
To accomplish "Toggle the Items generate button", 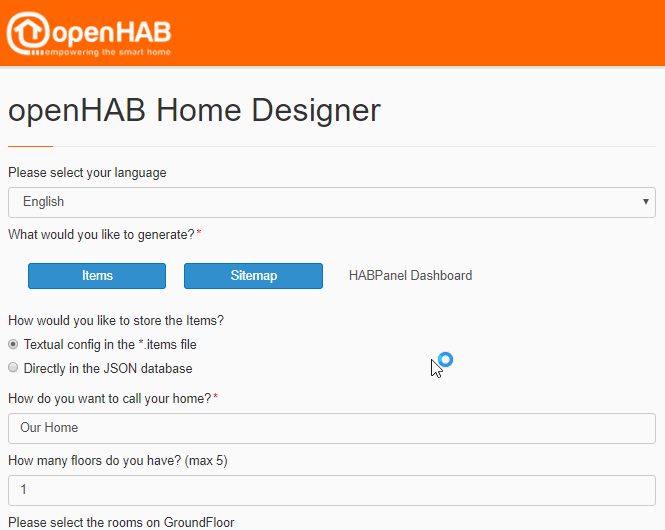I will pyautogui.click(x=97, y=276).
